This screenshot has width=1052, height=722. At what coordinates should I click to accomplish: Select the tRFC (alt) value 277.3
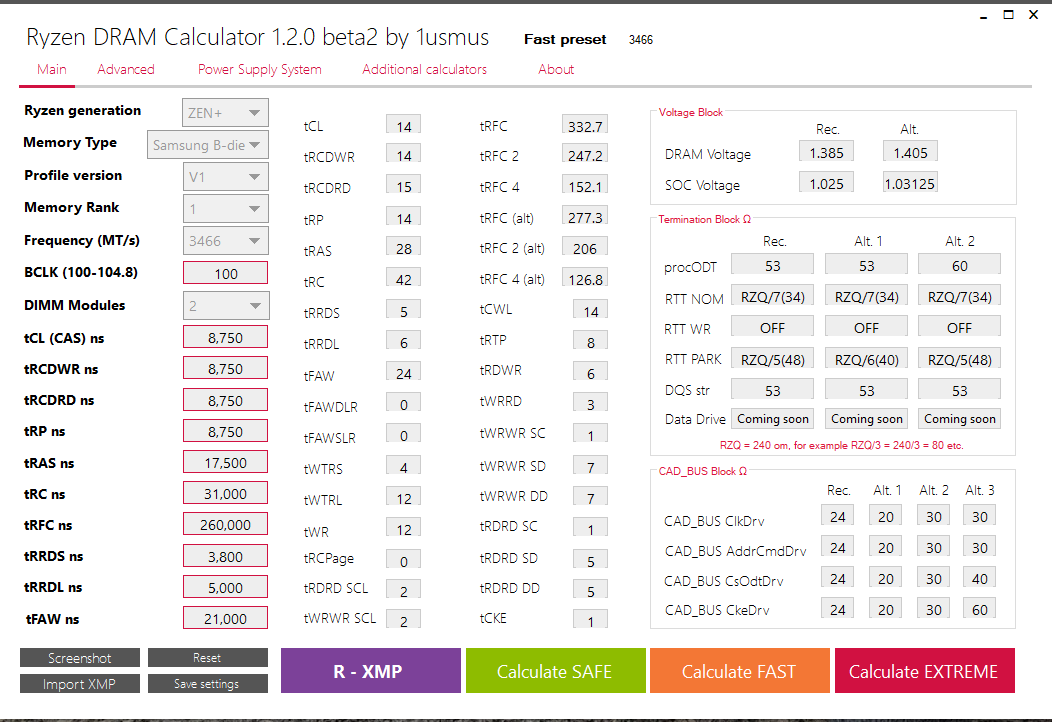coord(585,217)
